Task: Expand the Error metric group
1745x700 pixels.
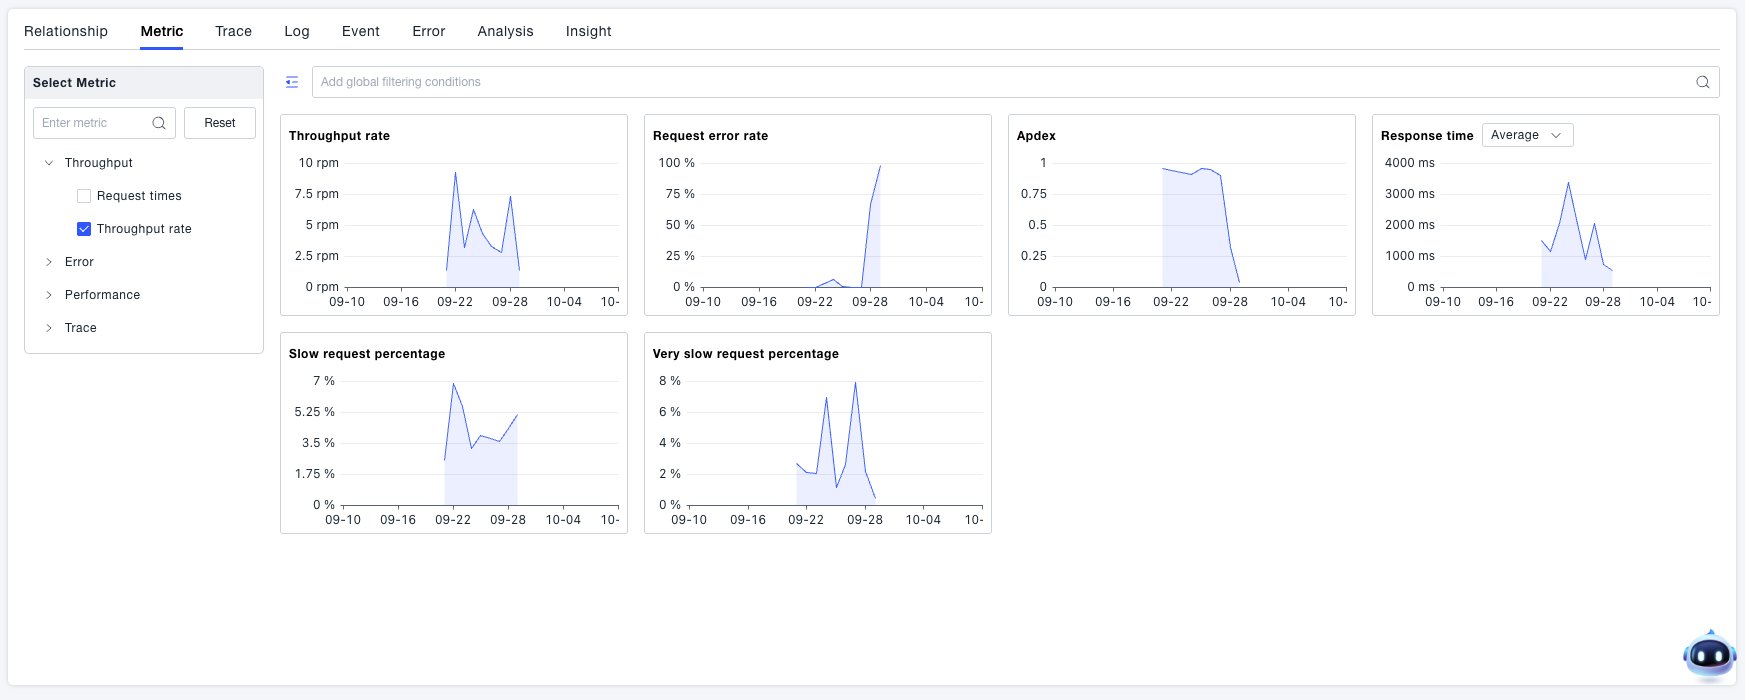Action: point(49,262)
